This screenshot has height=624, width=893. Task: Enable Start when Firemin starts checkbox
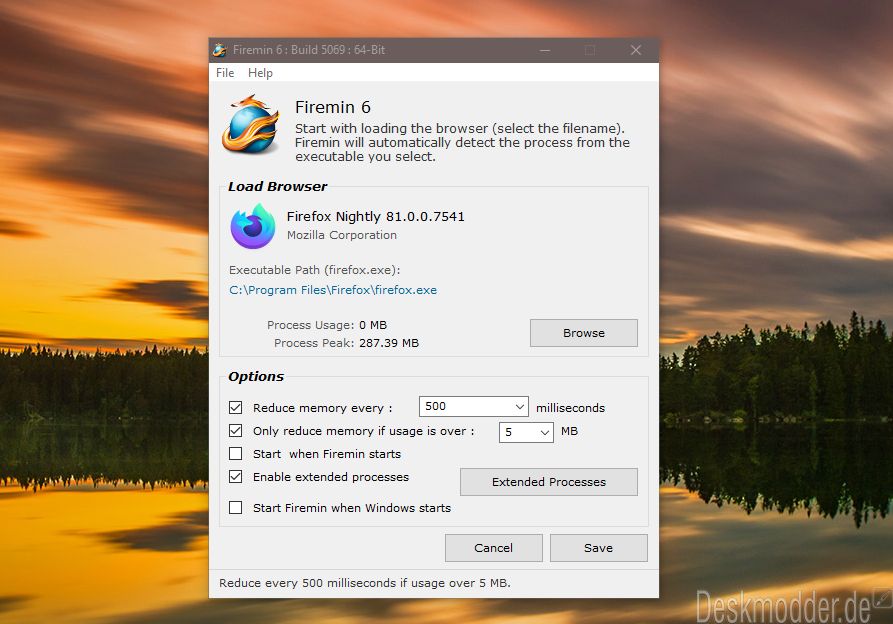pos(236,454)
